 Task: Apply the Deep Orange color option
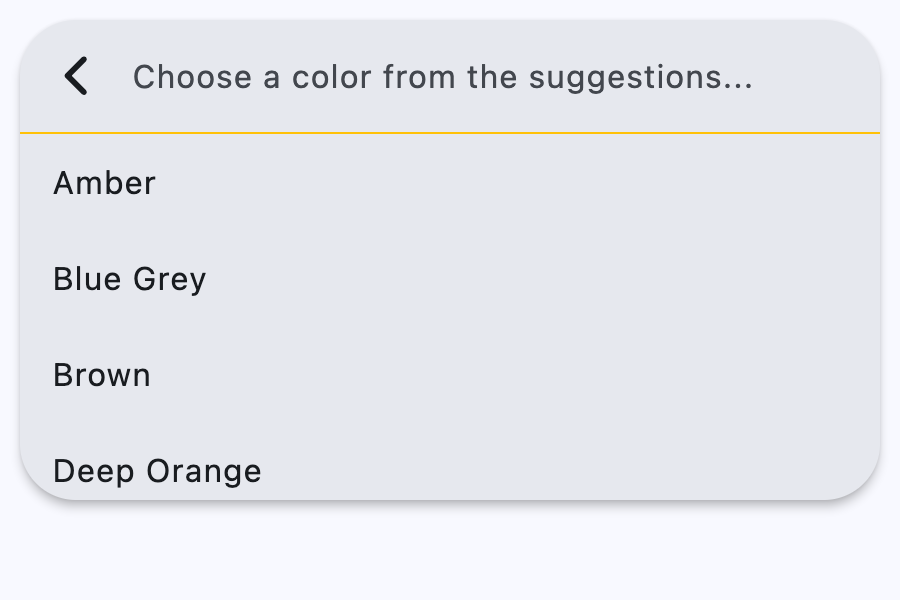157,470
